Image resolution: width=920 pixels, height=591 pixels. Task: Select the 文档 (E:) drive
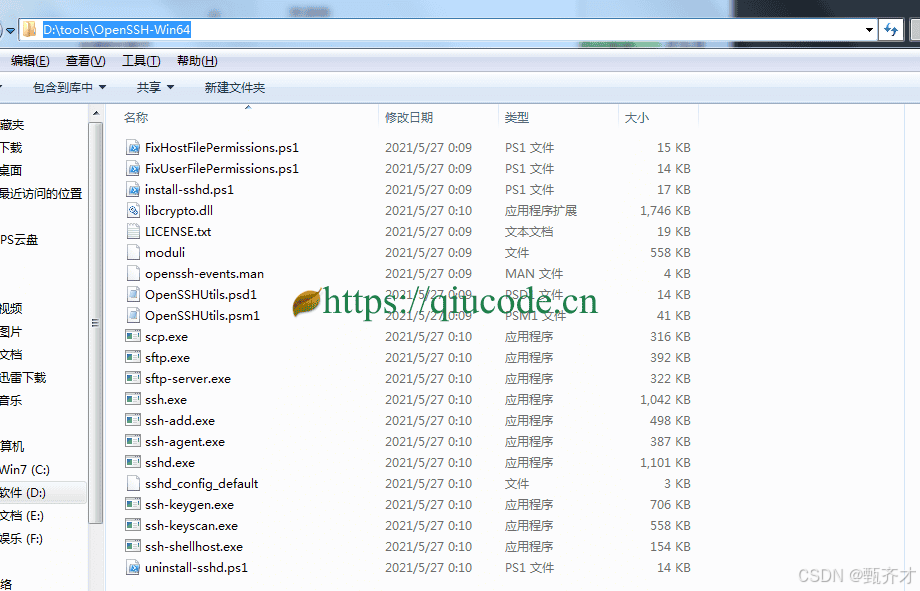point(22,515)
